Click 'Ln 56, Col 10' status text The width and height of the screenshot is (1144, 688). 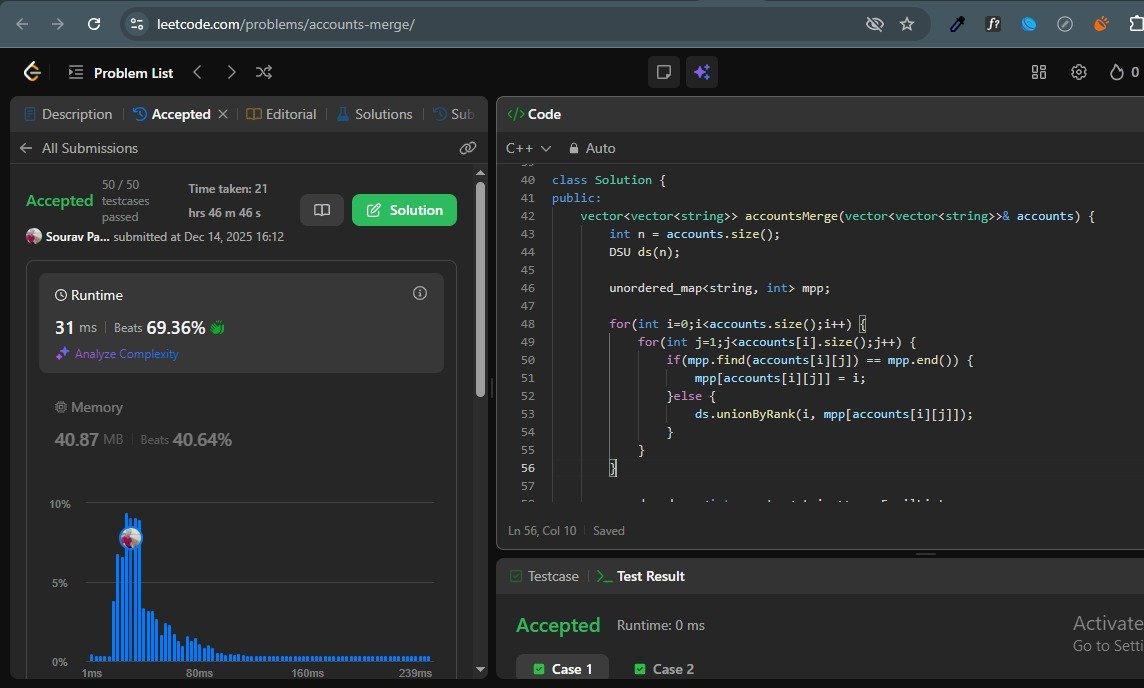[x=542, y=530]
